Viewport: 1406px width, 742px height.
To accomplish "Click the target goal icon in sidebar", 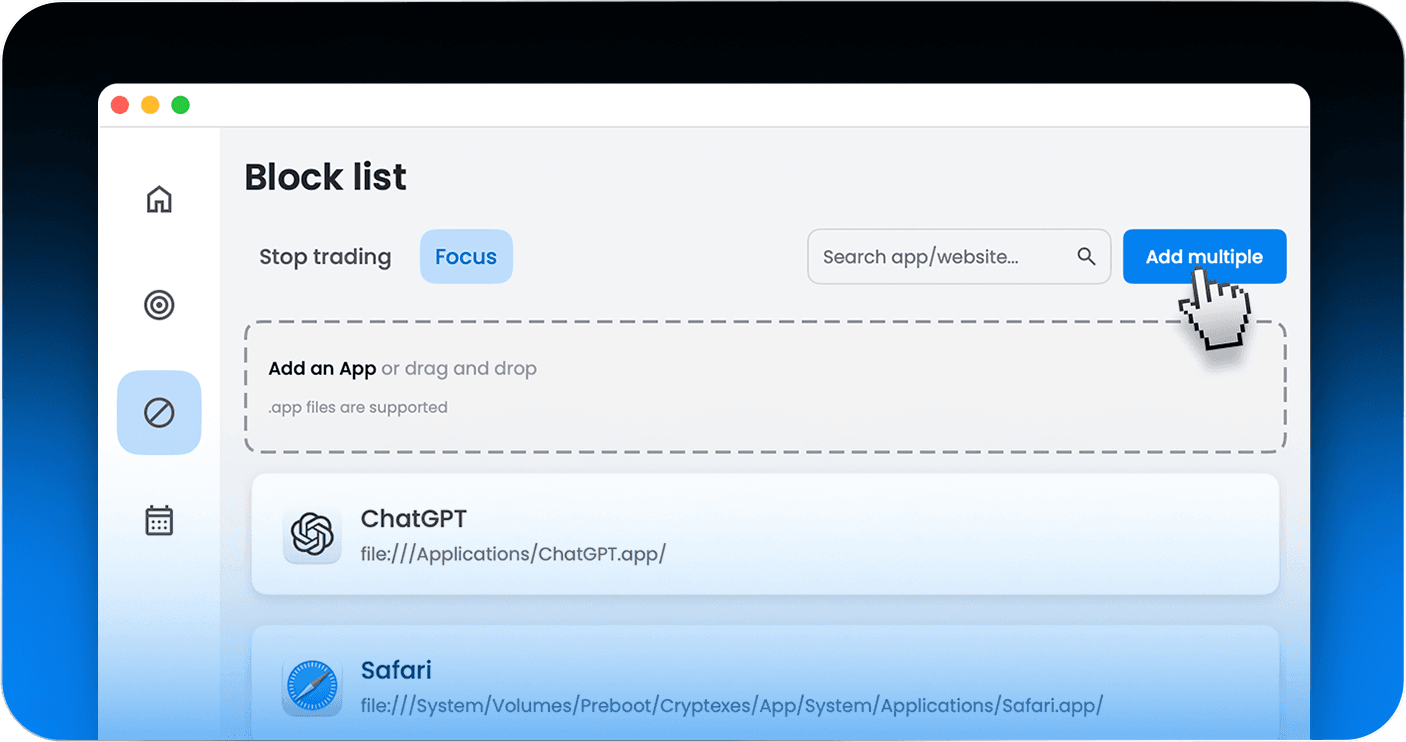I will 159,305.
